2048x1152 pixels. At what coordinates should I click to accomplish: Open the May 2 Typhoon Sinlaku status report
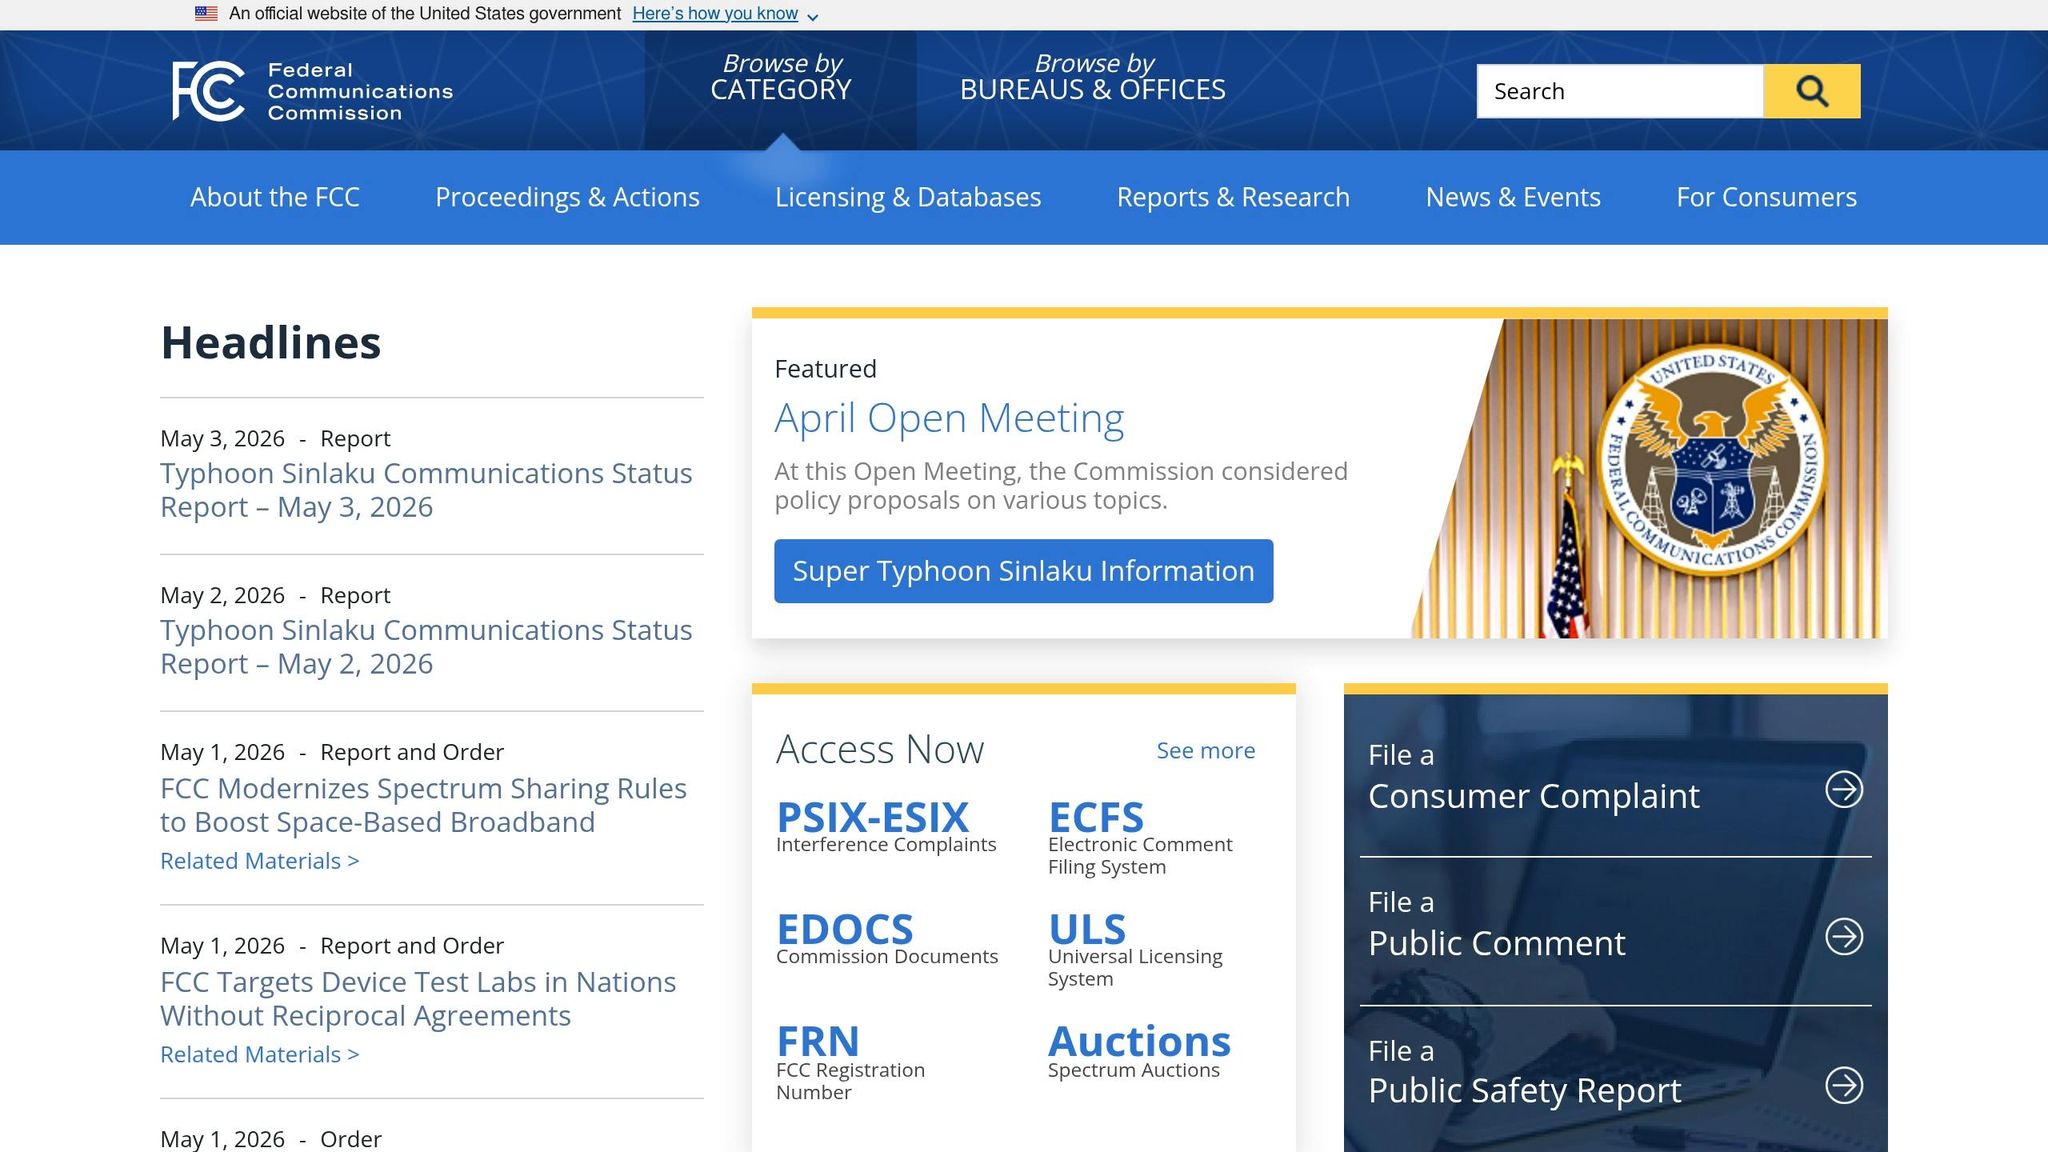click(x=426, y=647)
